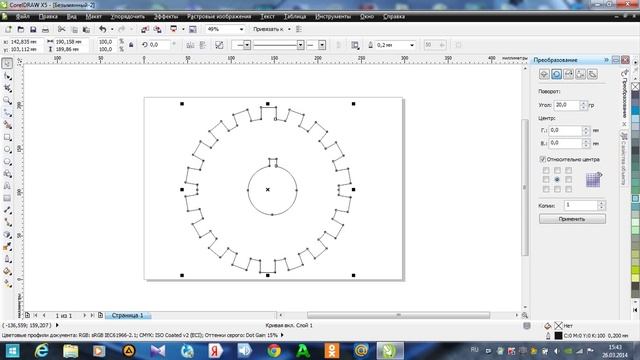
Task: Select the Interactive fill tool
Action: click(x=7, y=284)
